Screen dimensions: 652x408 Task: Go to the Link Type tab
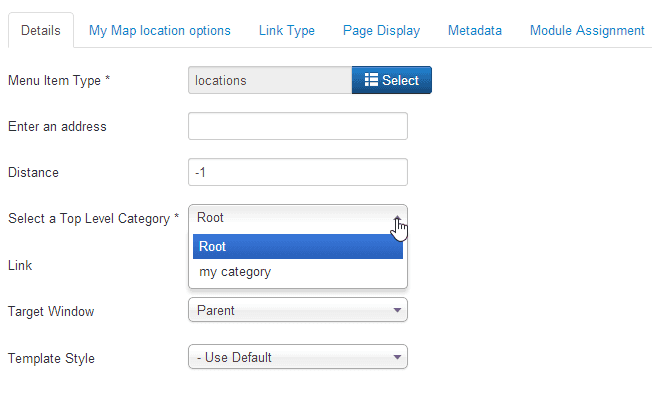pos(287,31)
